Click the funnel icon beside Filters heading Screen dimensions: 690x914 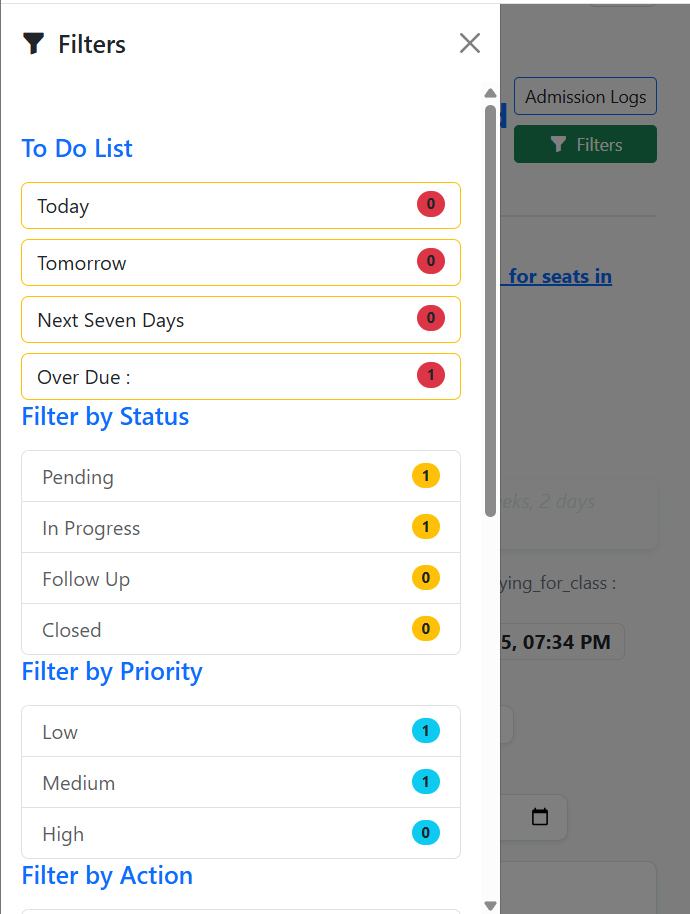34,43
